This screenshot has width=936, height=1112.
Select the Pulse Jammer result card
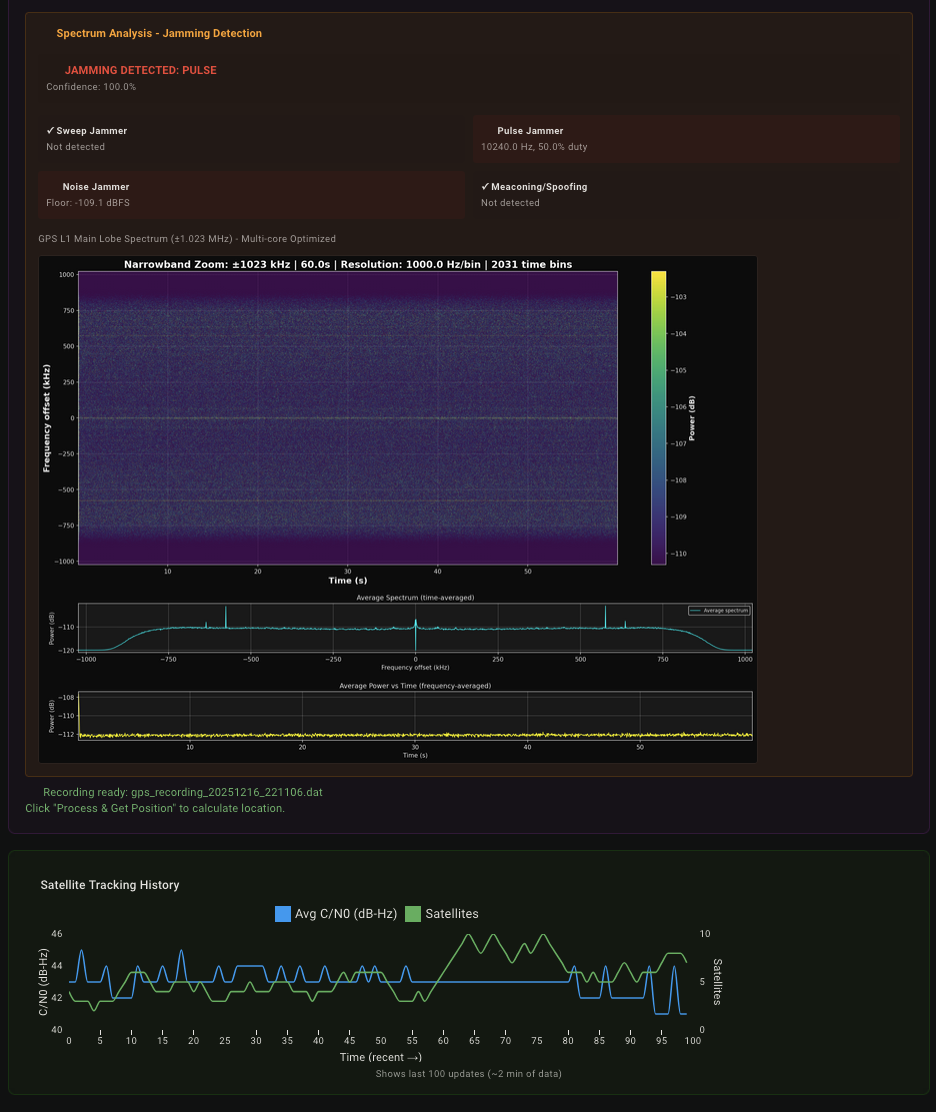point(686,139)
